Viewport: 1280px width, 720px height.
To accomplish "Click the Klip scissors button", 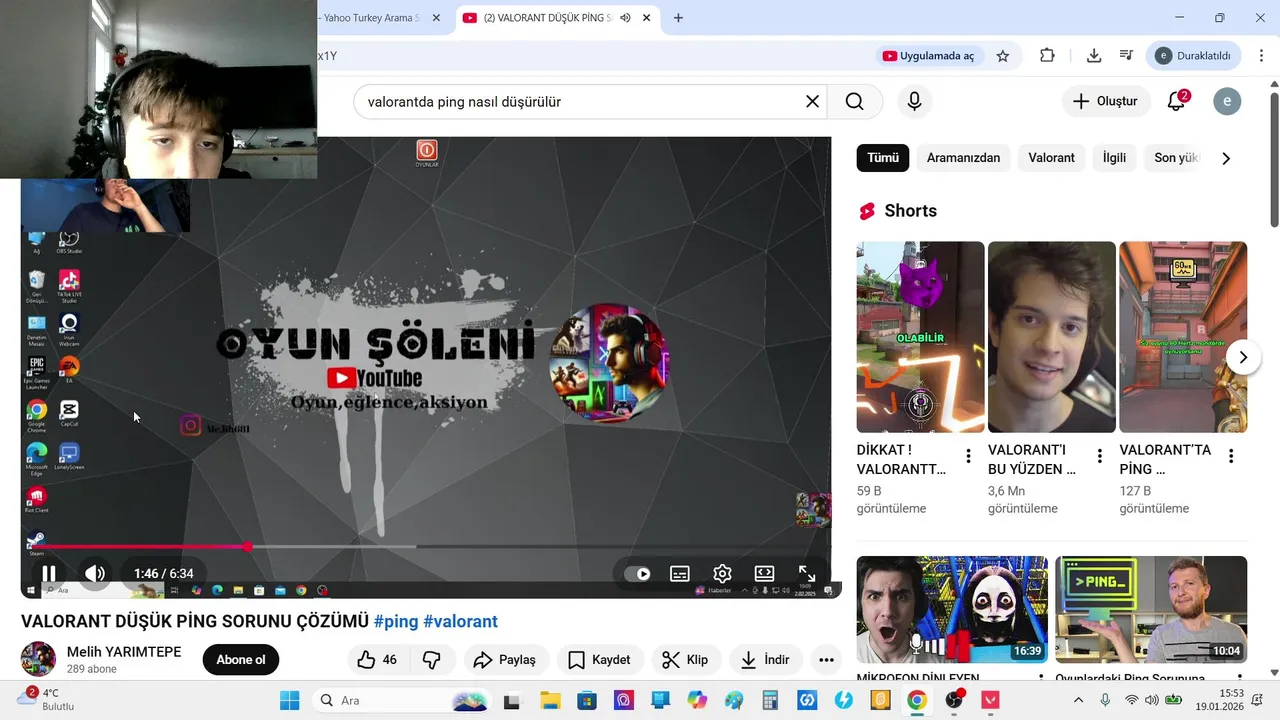I will click(686, 660).
